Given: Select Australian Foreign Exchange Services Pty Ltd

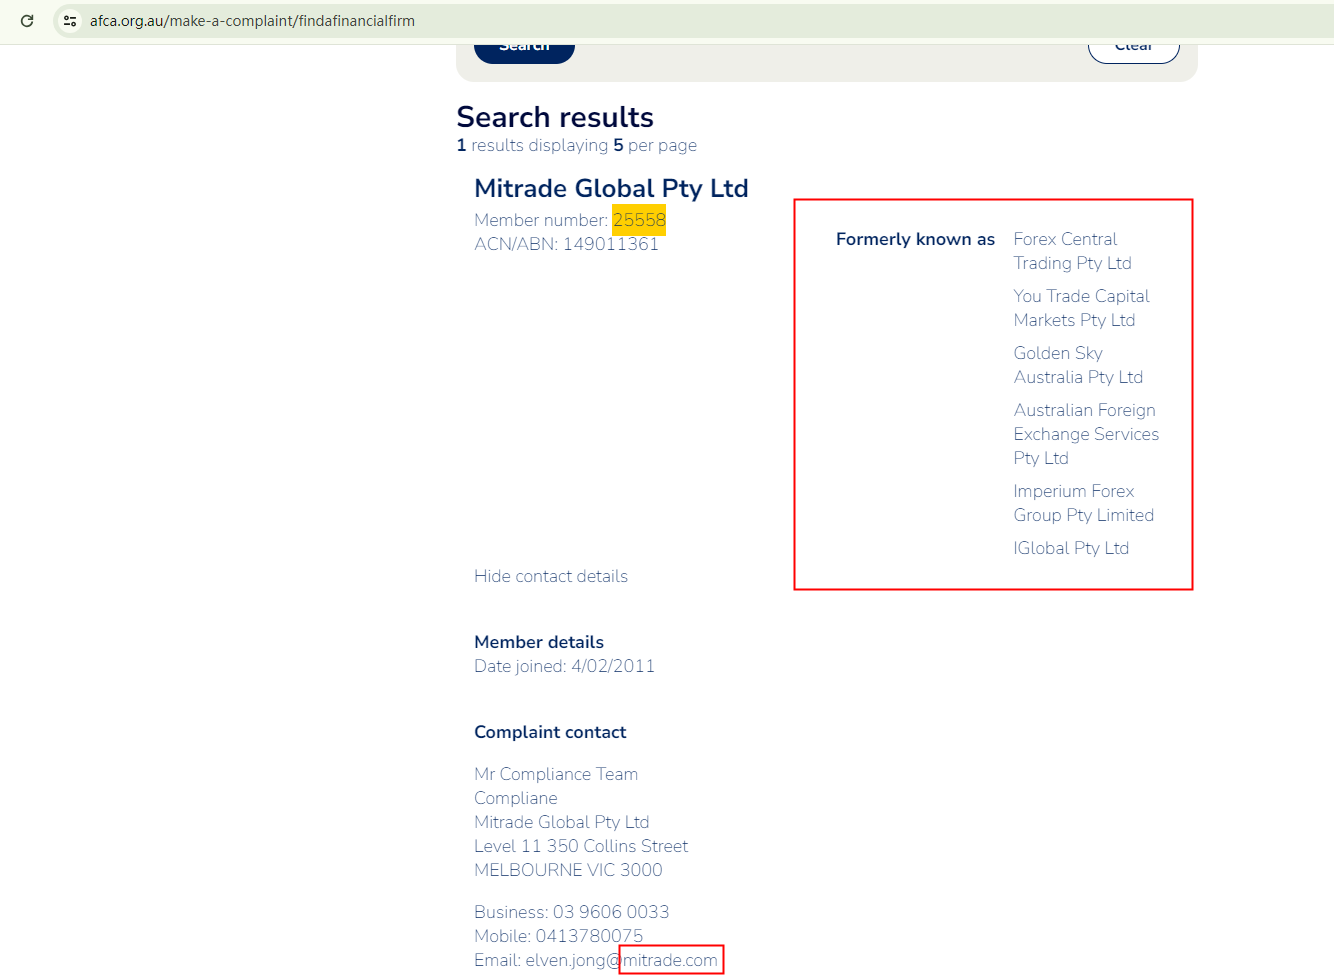Looking at the screenshot, I should [x=1085, y=434].
